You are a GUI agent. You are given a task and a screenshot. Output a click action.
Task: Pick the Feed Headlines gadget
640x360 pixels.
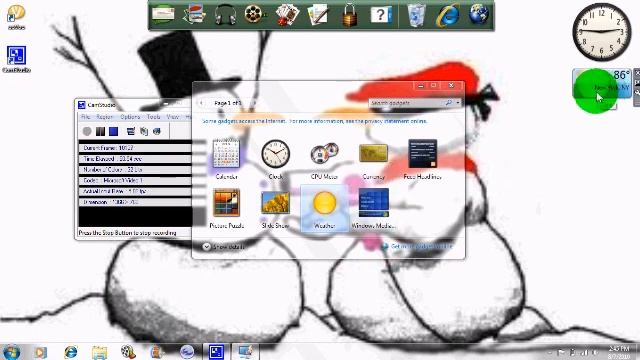422,158
